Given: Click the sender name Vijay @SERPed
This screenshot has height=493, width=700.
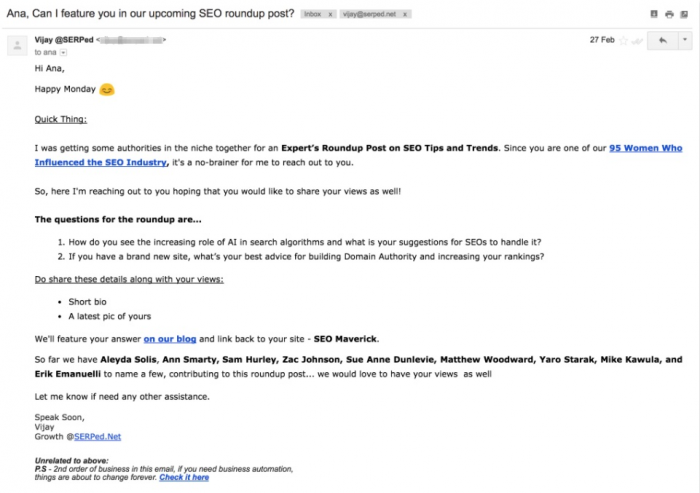Looking at the screenshot, I should click(x=64, y=40).
